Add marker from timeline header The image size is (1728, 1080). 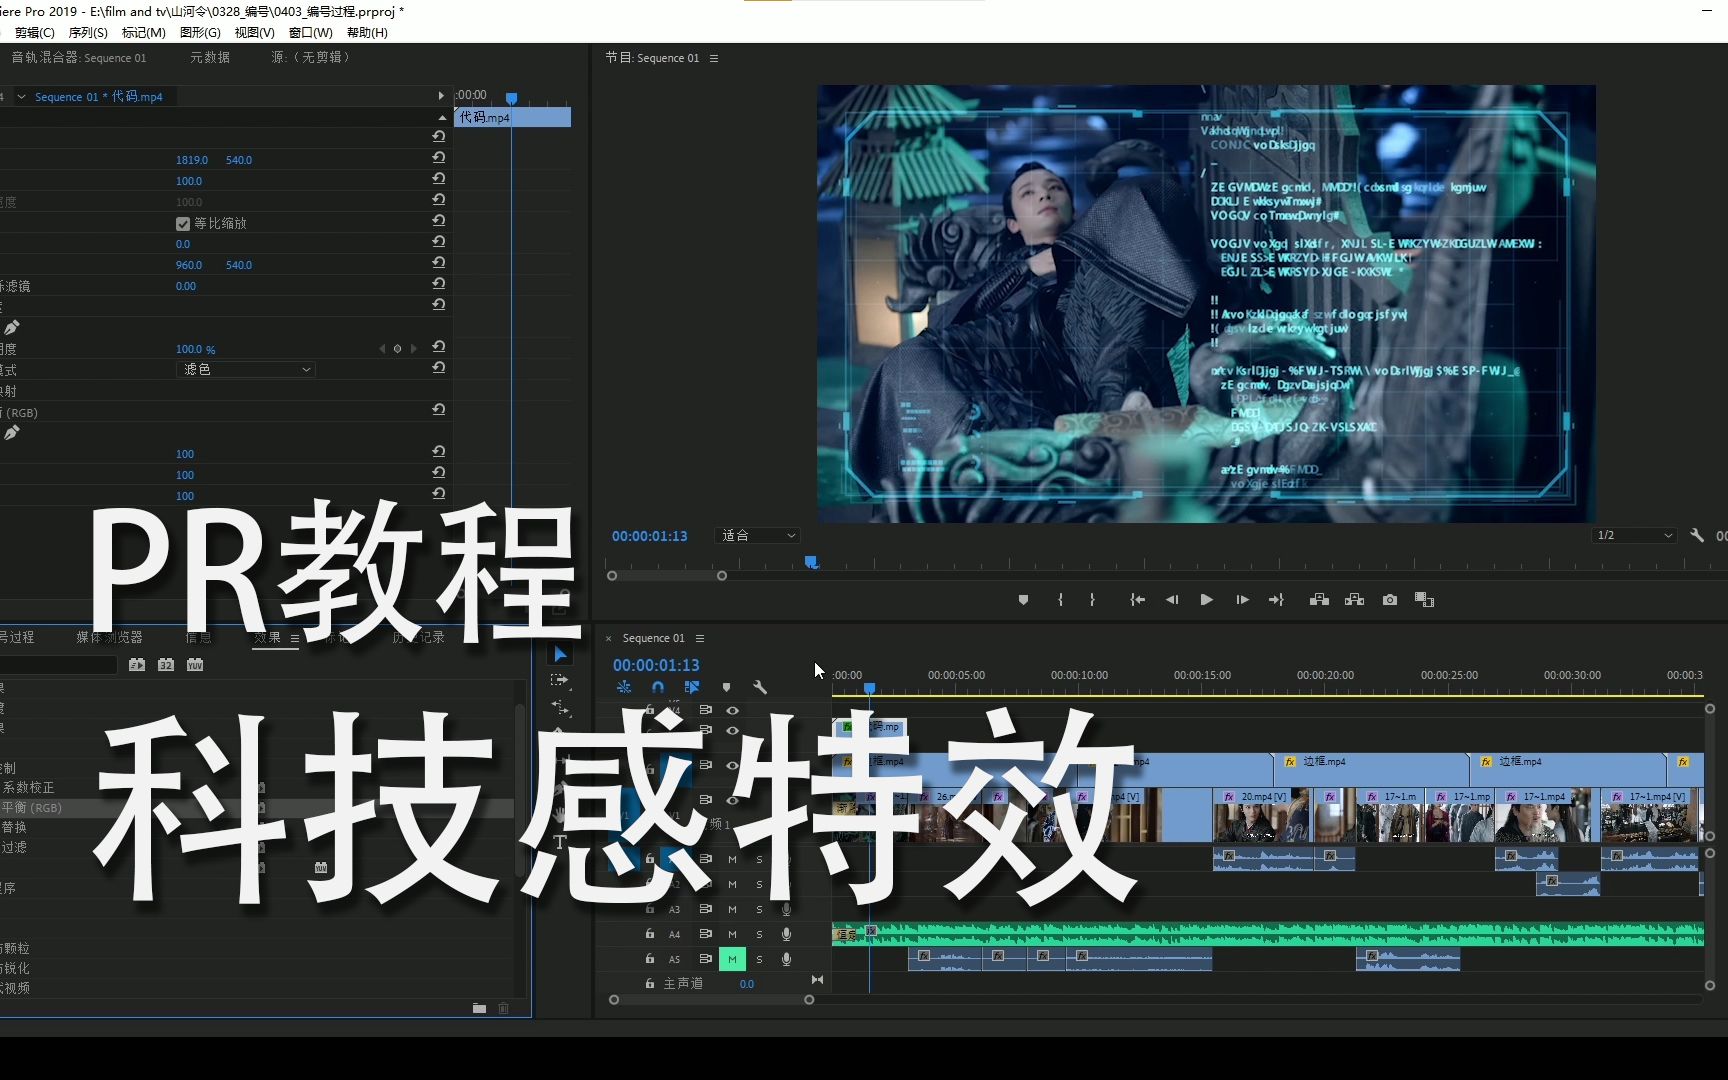pyautogui.click(x=726, y=687)
